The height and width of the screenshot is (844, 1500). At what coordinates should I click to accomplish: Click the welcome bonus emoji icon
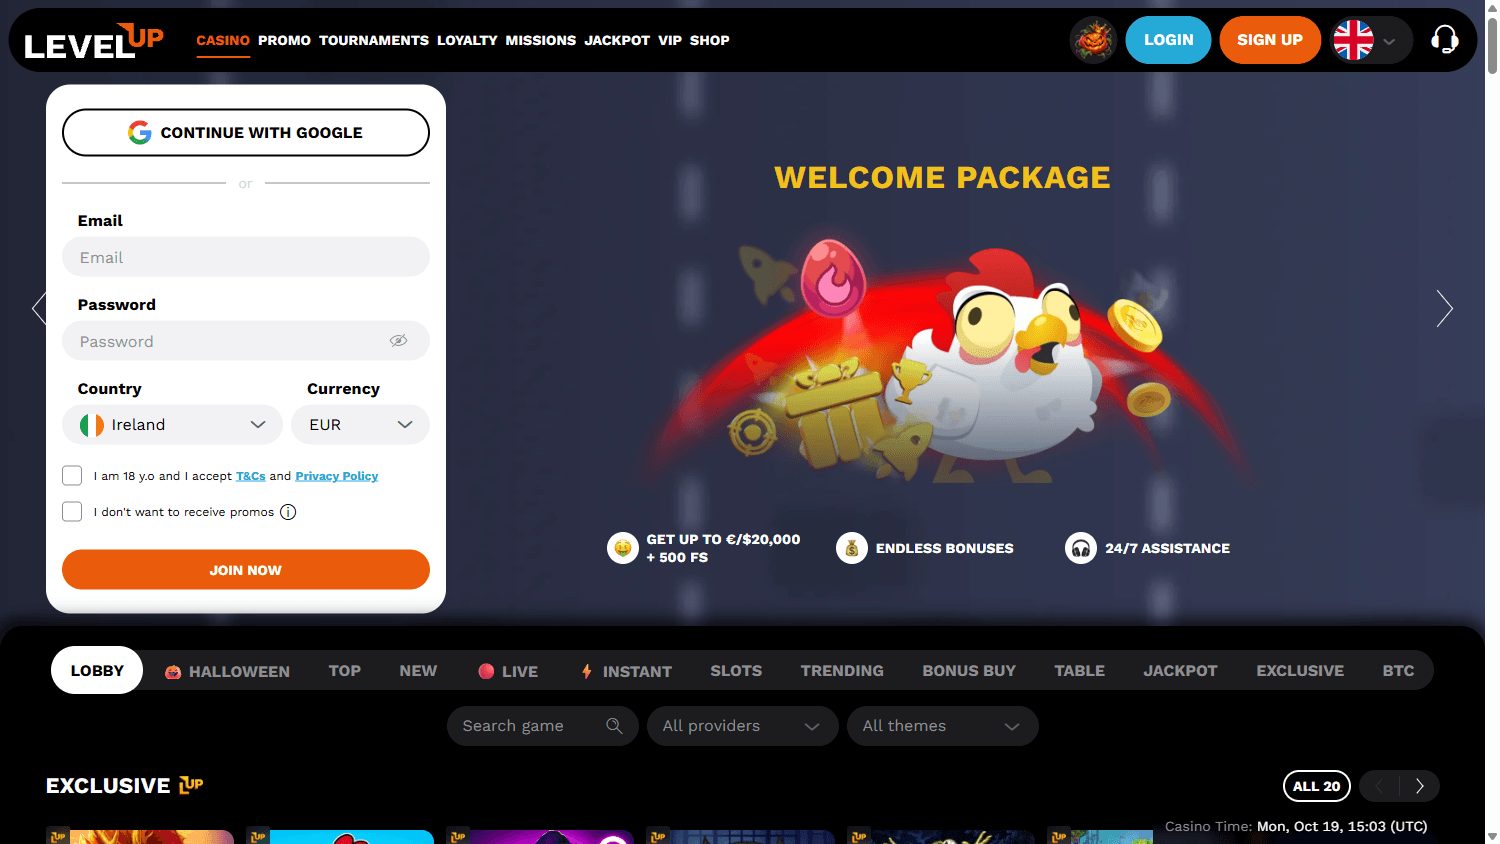[x=623, y=548]
